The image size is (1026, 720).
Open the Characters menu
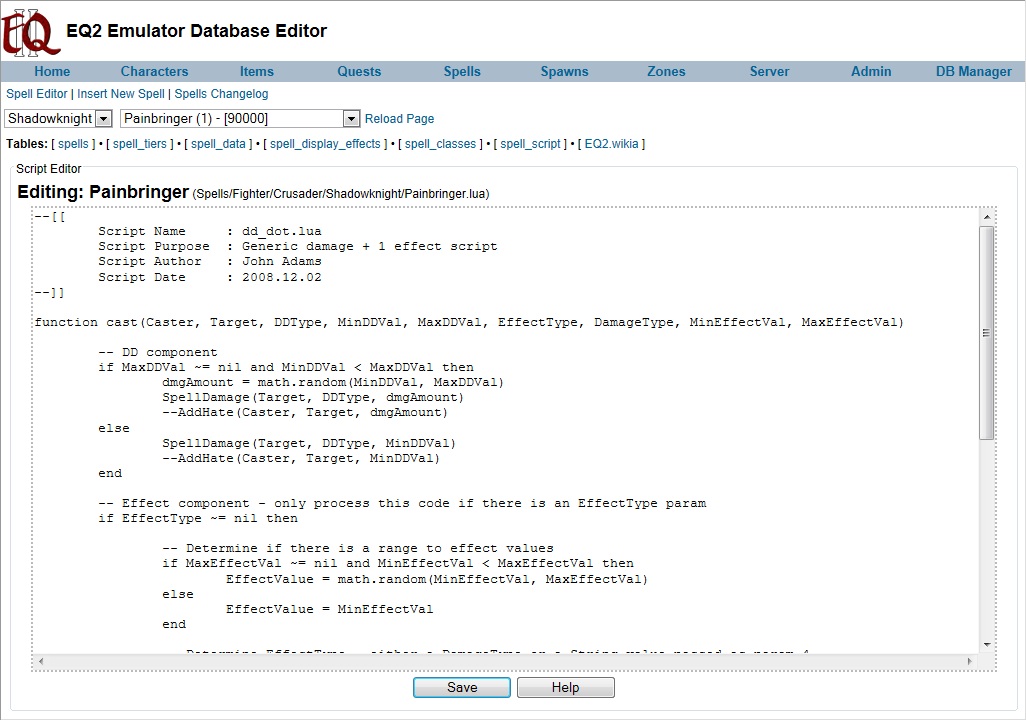pos(154,71)
